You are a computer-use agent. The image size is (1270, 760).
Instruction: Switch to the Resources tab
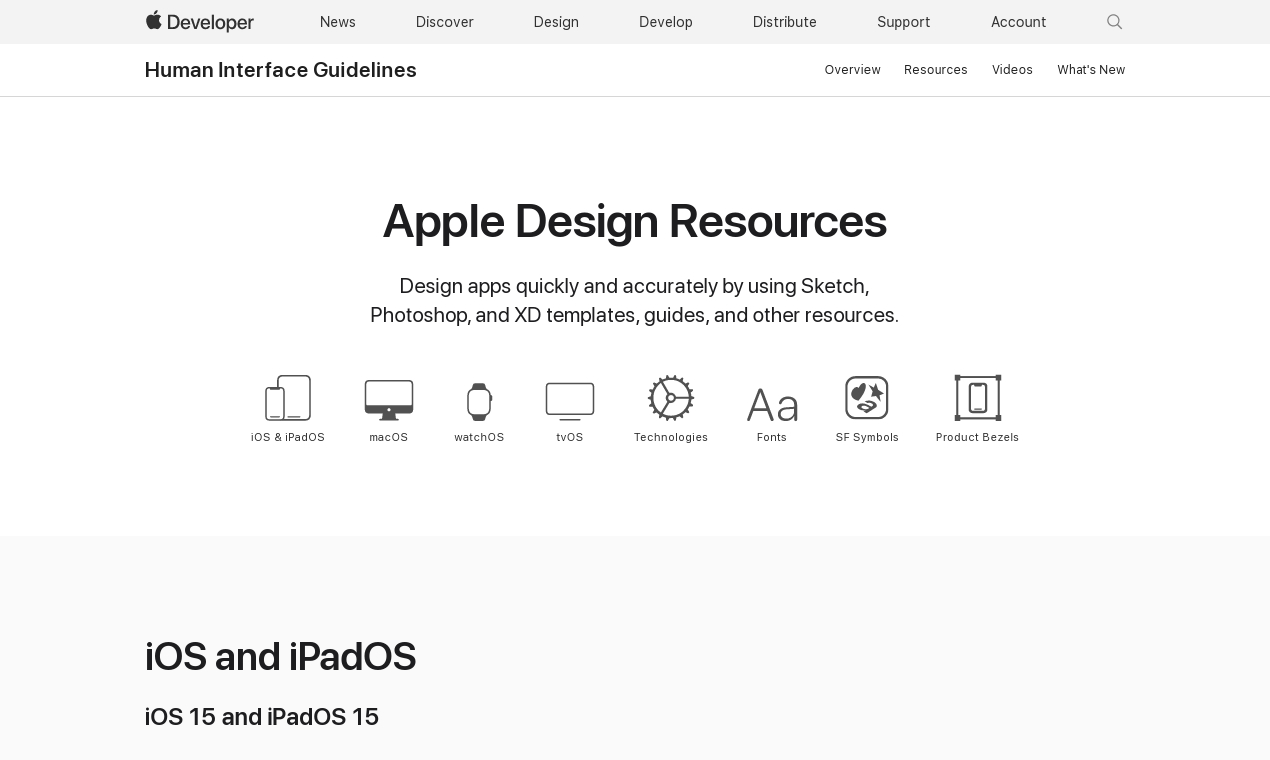click(x=935, y=70)
